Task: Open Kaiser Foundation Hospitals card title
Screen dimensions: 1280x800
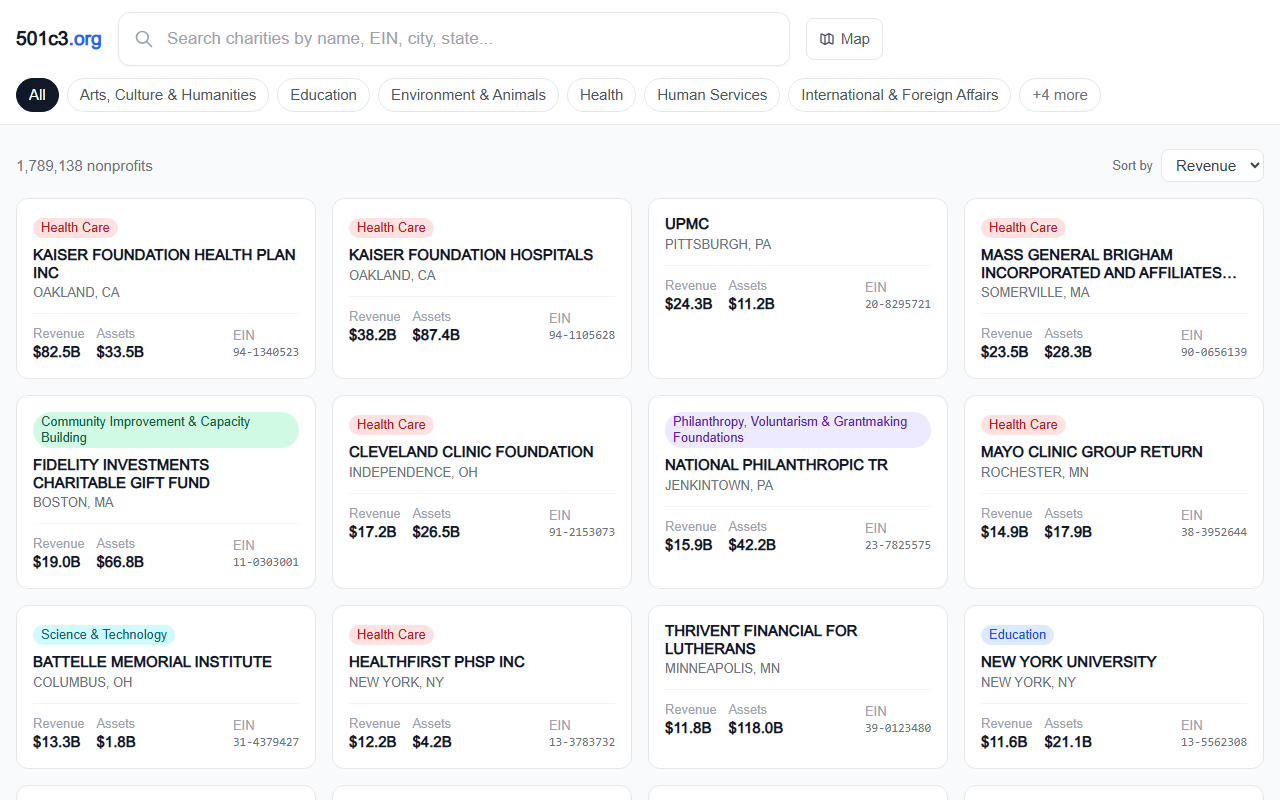Action: point(471,255)
